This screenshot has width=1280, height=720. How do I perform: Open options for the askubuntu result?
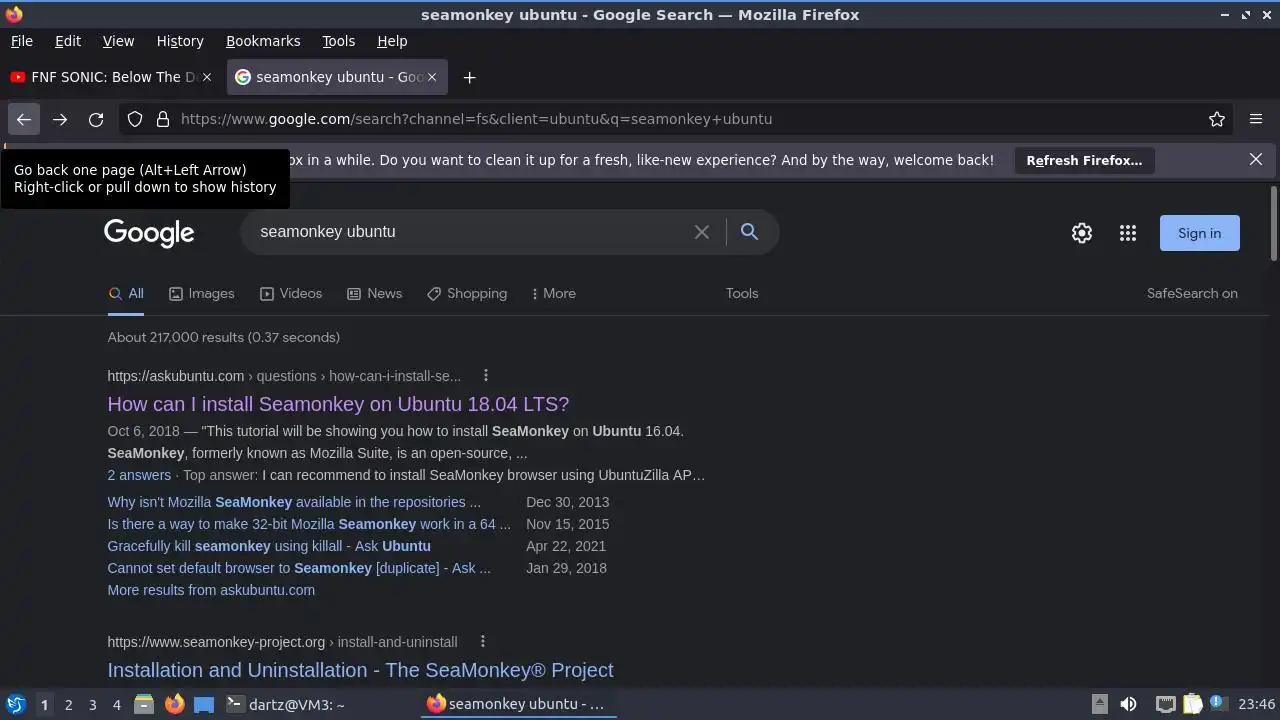(486, 376)
